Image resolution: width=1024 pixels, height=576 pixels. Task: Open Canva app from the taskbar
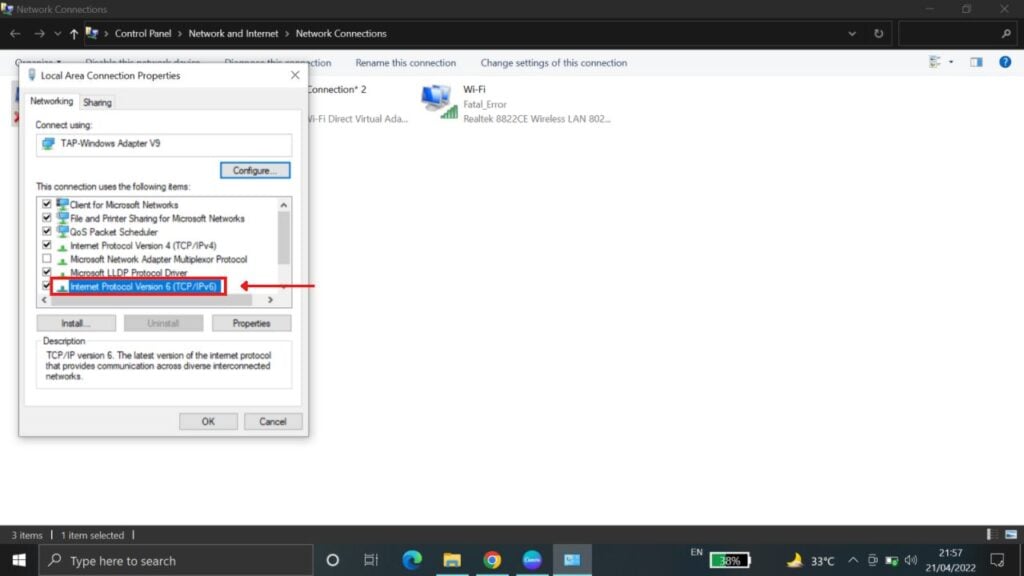[x=532, y=560]
